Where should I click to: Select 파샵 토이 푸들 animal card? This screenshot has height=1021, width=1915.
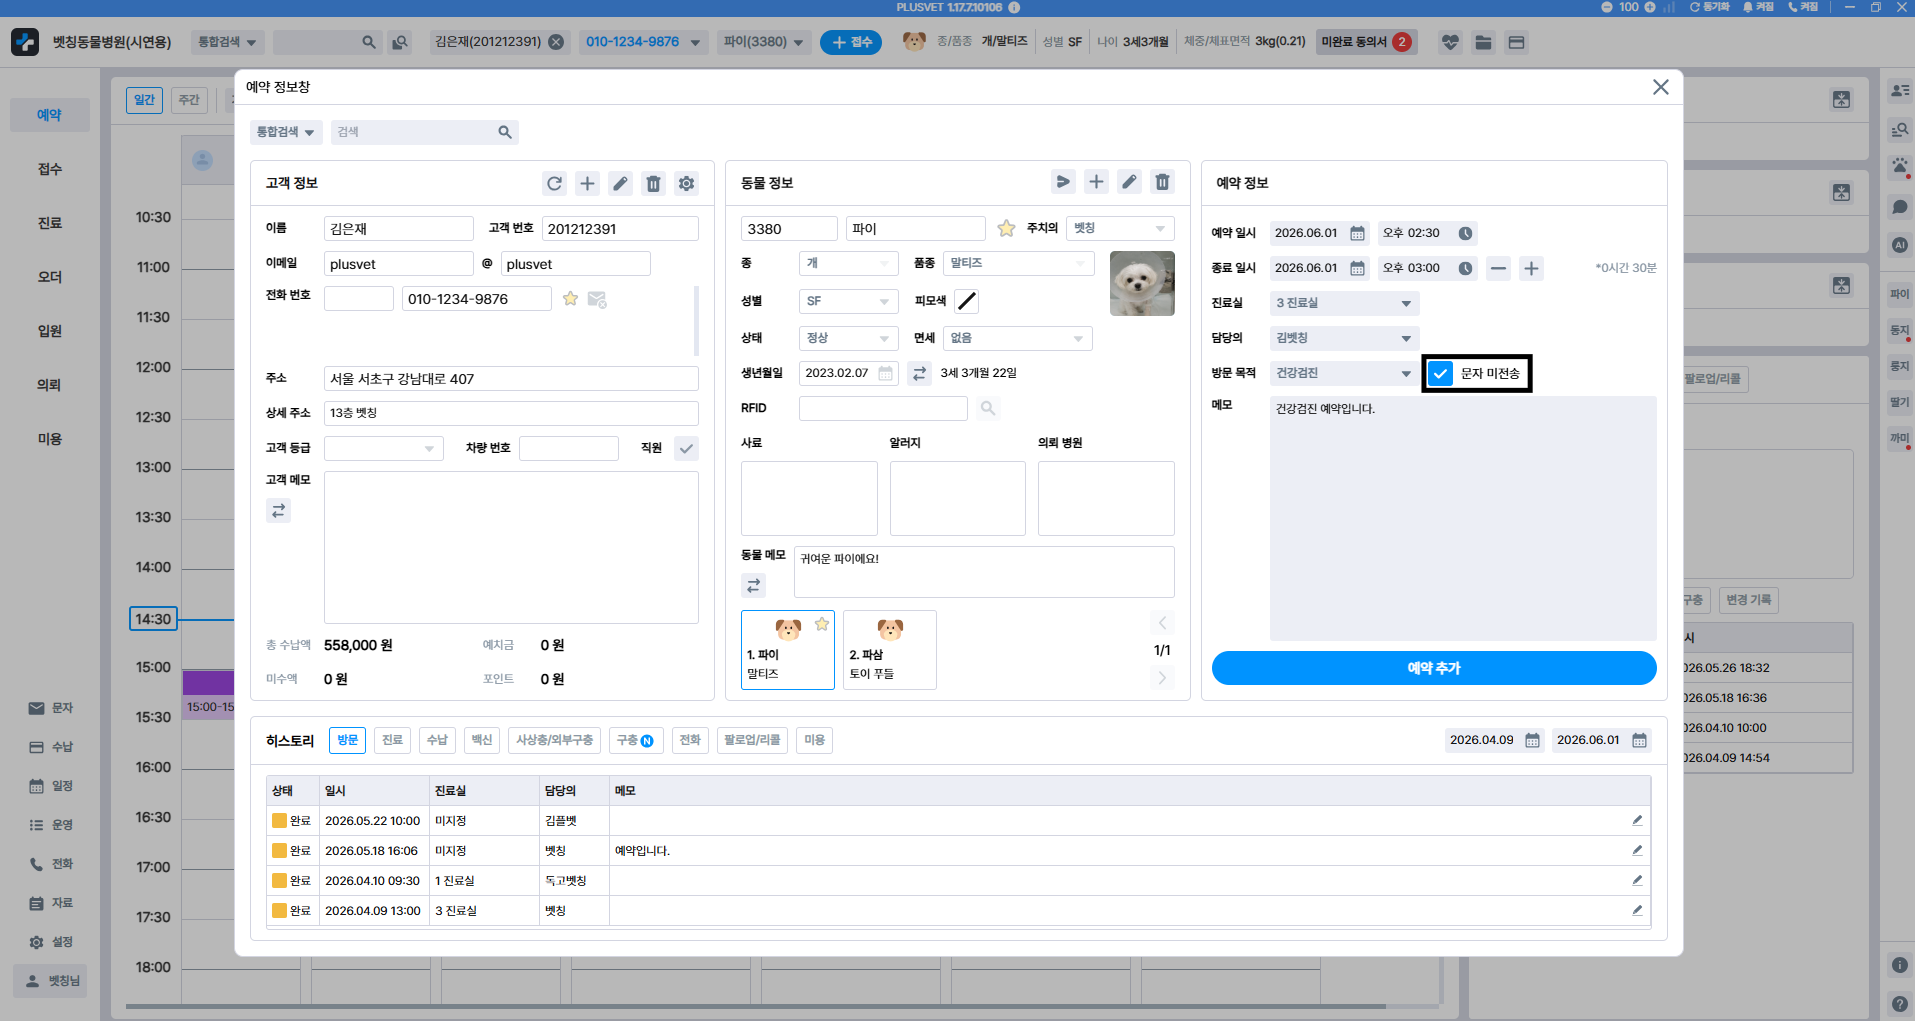coord(890,650)
